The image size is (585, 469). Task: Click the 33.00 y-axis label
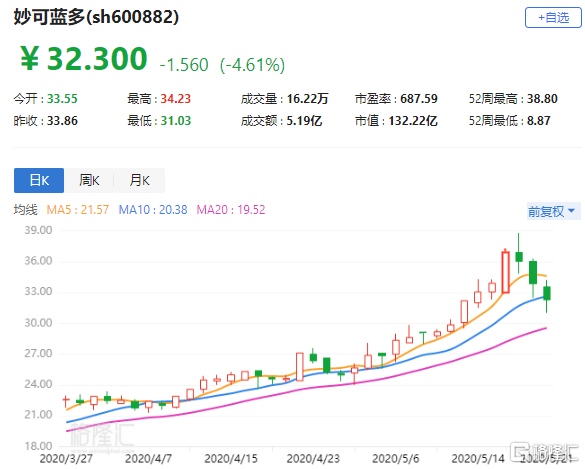click(x=38, y=291)
